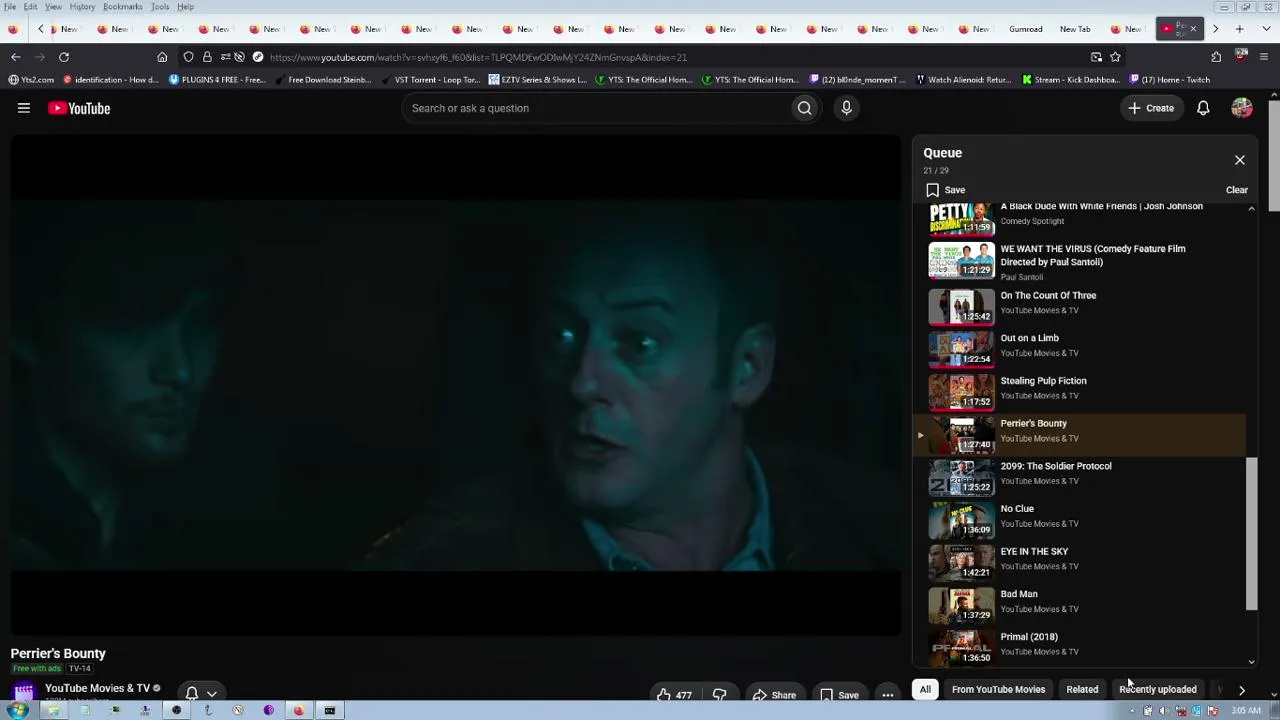Go to YouTube home via logo
The height and width of the screenshot is (720, 1280).
pos(79,108)
